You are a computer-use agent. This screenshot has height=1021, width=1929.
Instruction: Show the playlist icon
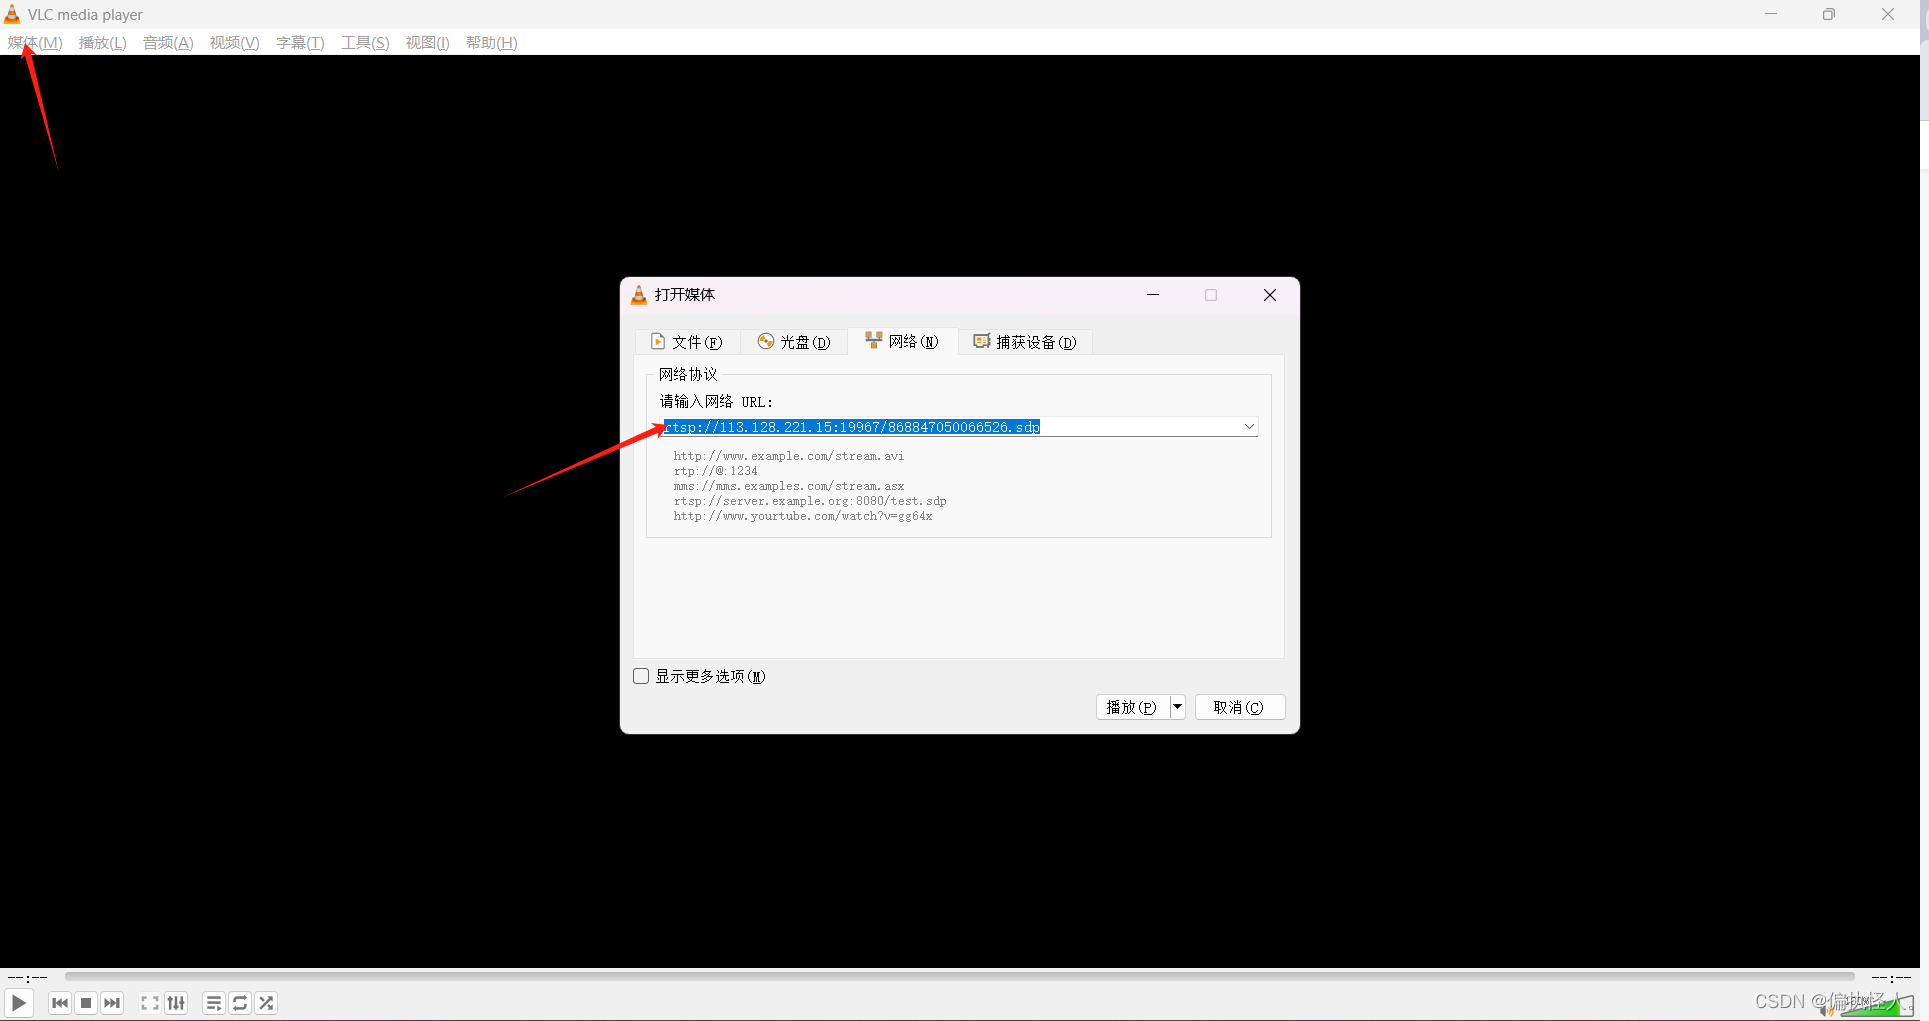point(213,1003)
